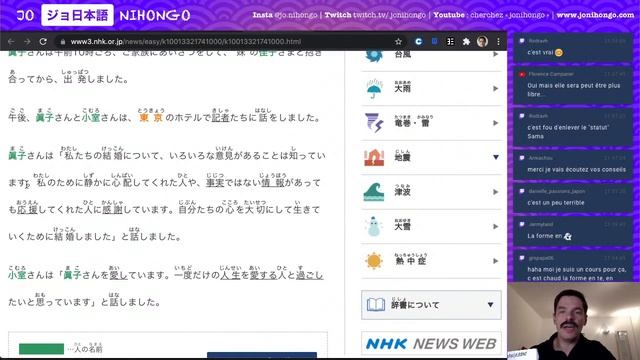Expand the 津波 row arrow
Viewport: 640px width, 360px height.
click(x=496, y=192)
